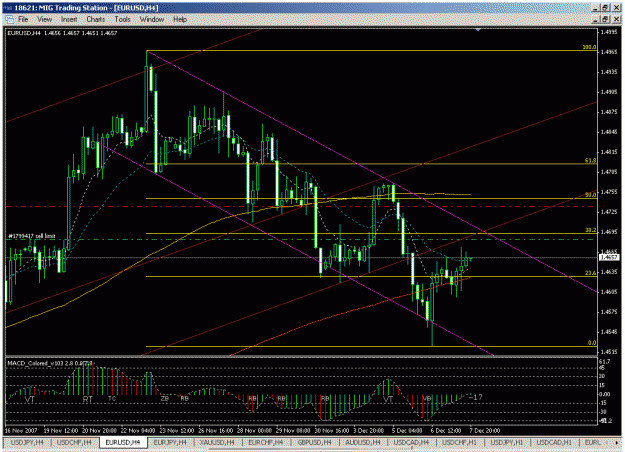The image size is (625, 452).
Task: Click the Fibonacci 100.0 level label
Action: pos(589,47)
